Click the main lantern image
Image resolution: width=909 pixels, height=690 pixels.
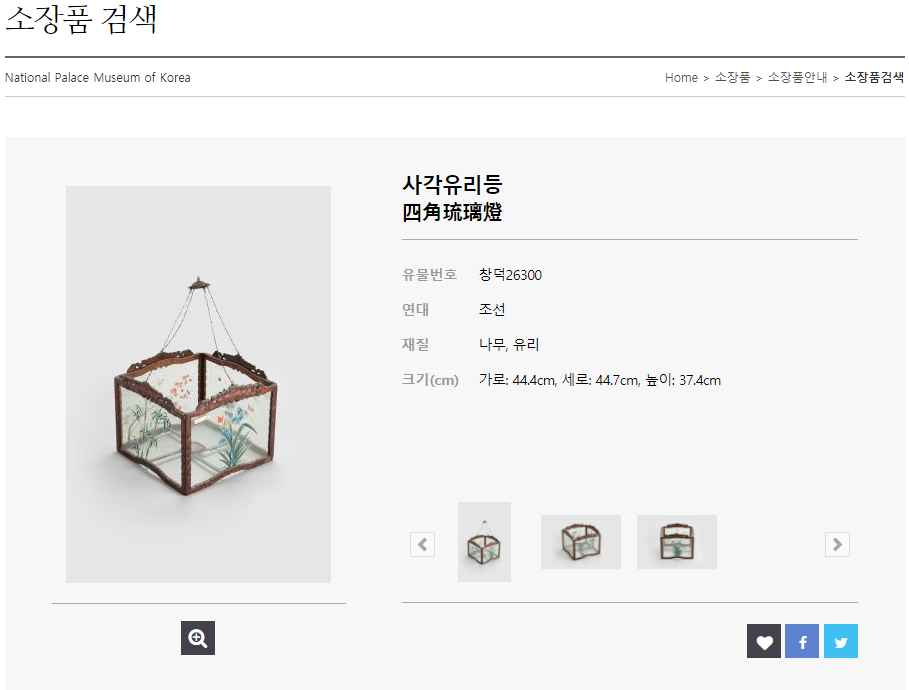click(198, 384)
